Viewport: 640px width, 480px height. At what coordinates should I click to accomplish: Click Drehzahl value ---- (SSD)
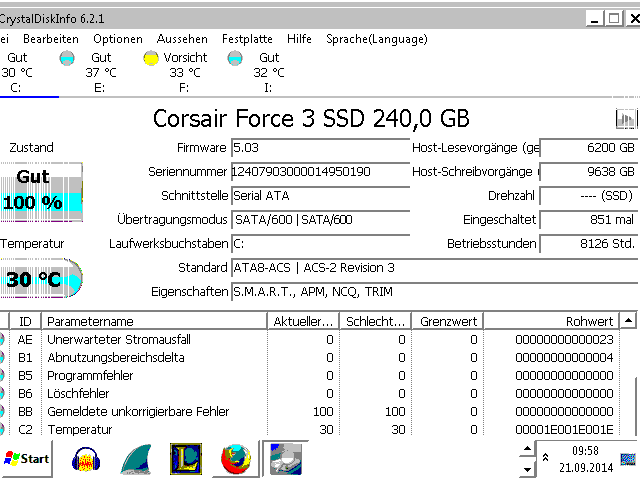[x=589, y=196]
